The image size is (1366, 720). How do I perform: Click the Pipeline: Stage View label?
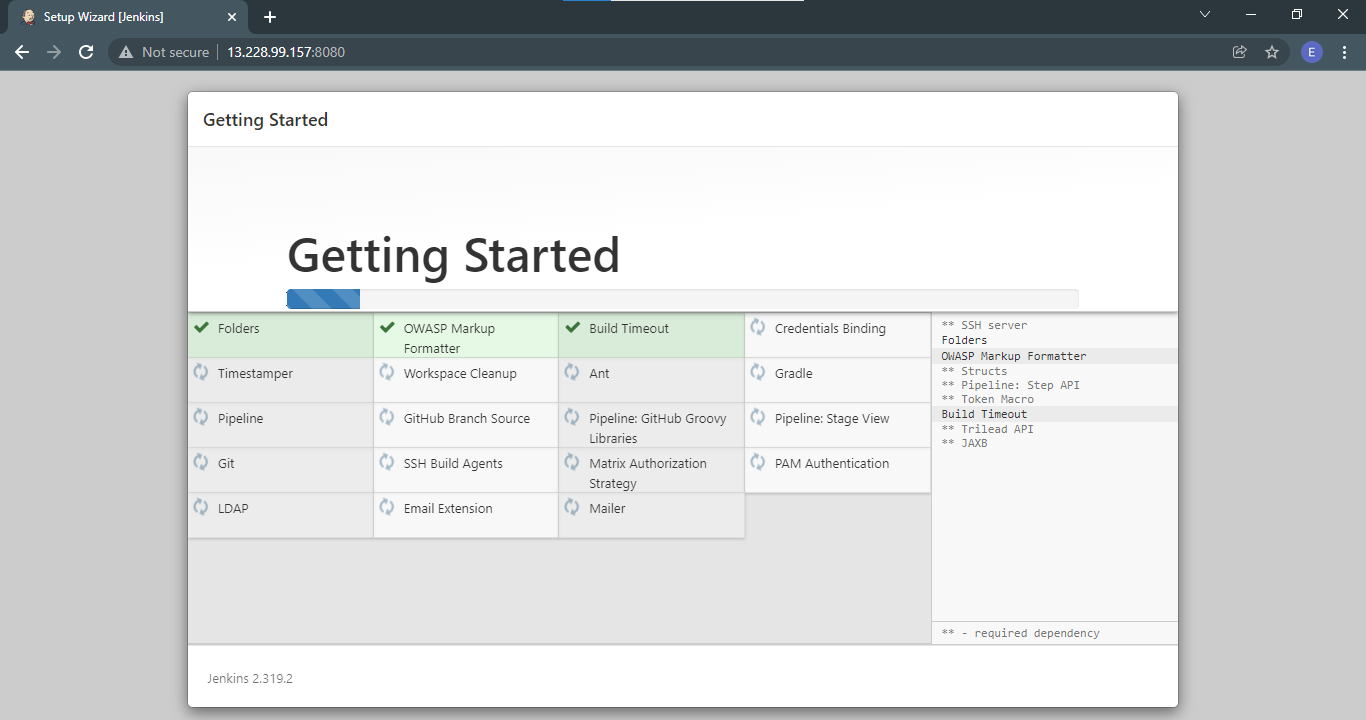[x=832, y=418]
